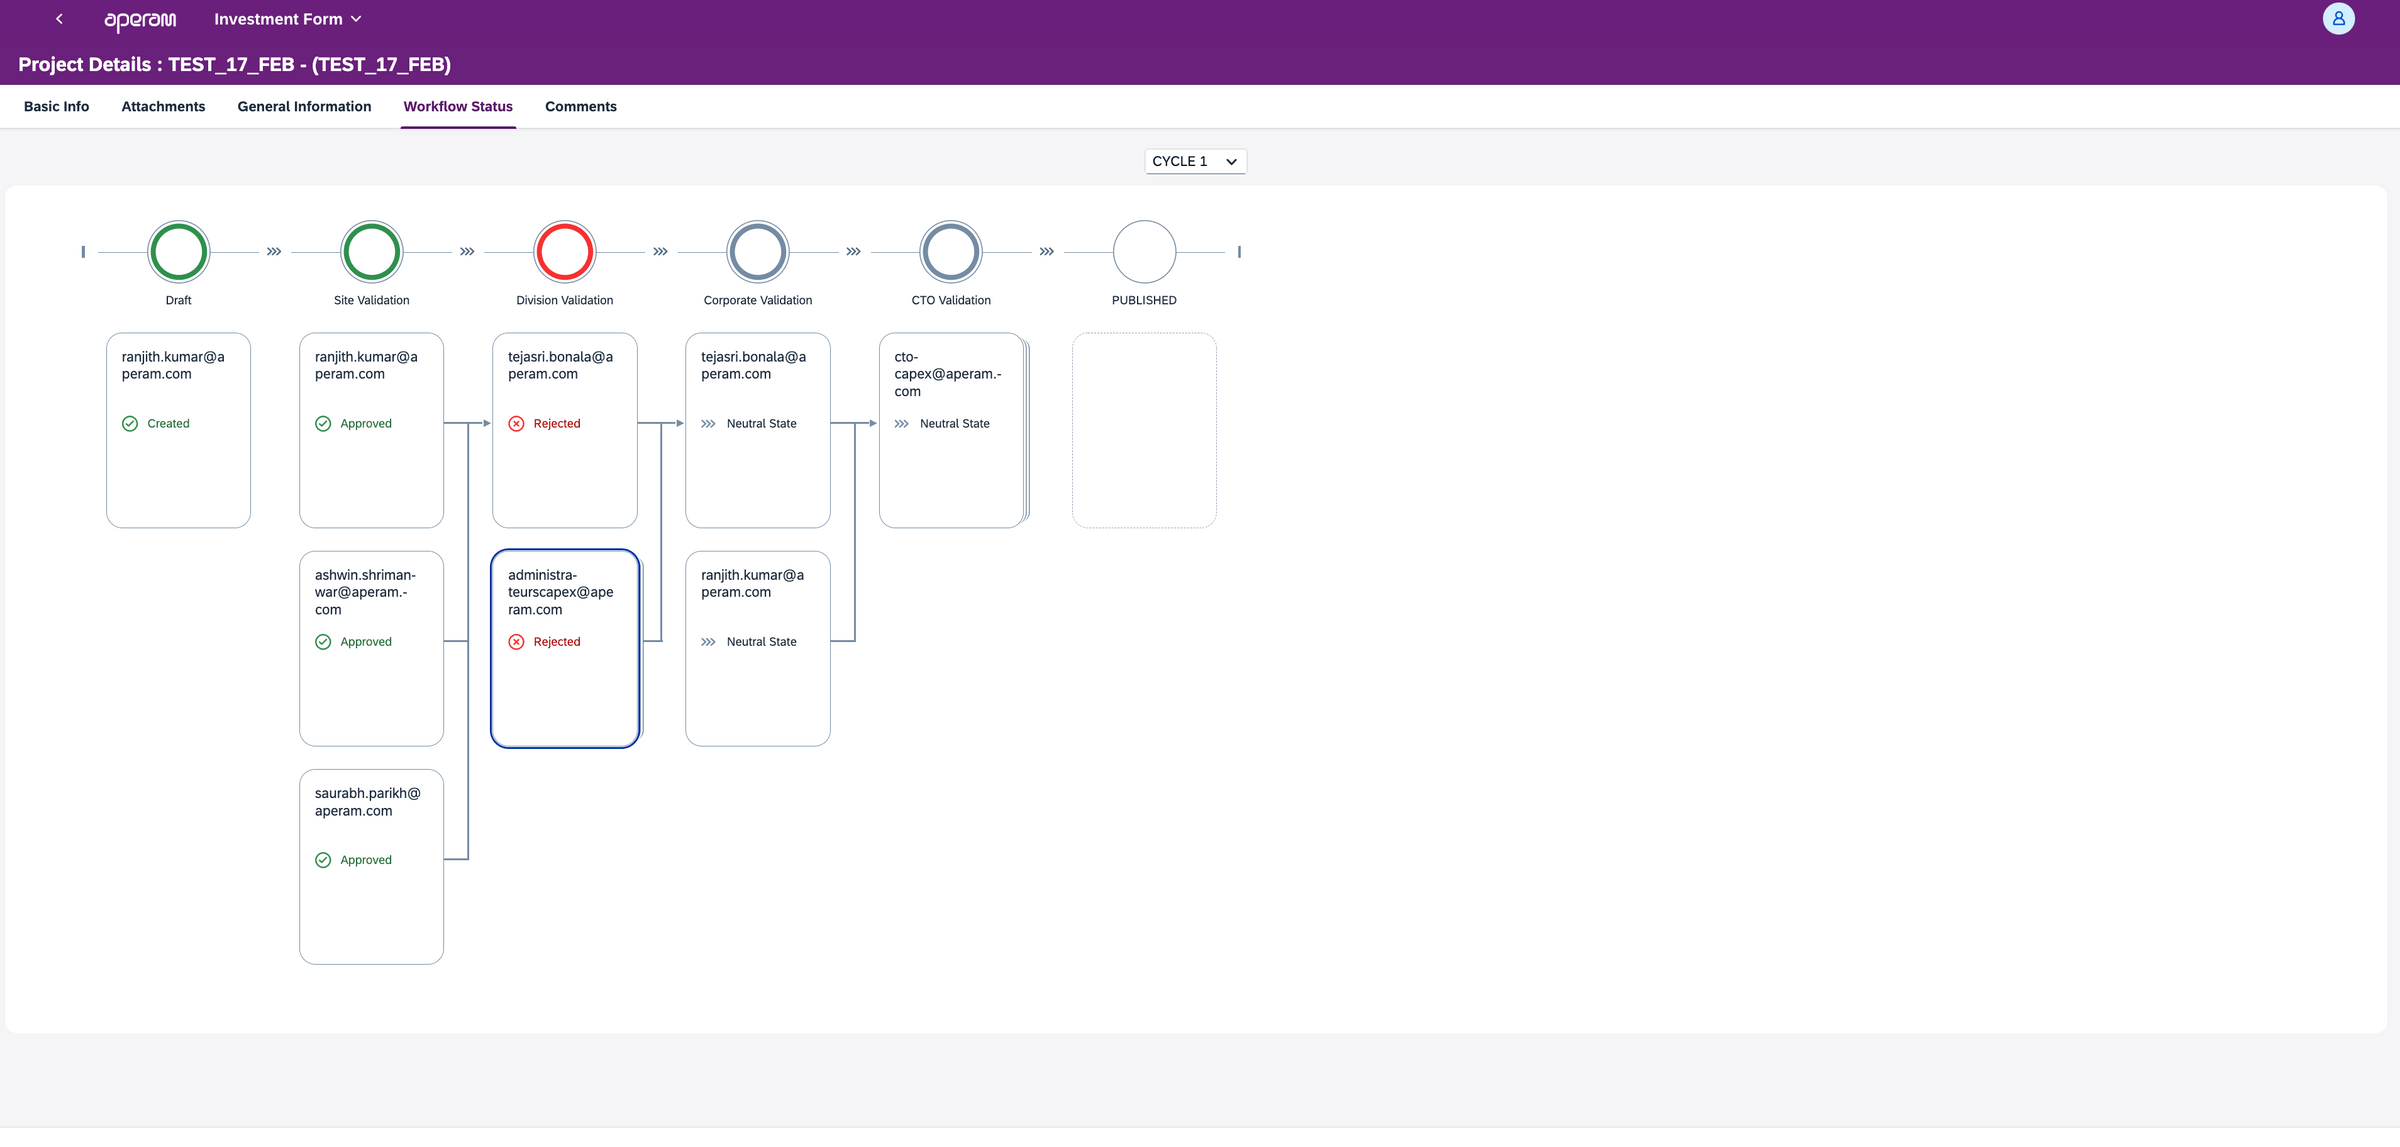Click the Draft stage green circle
2400x1147 pixels.
[x=178, y=252]
